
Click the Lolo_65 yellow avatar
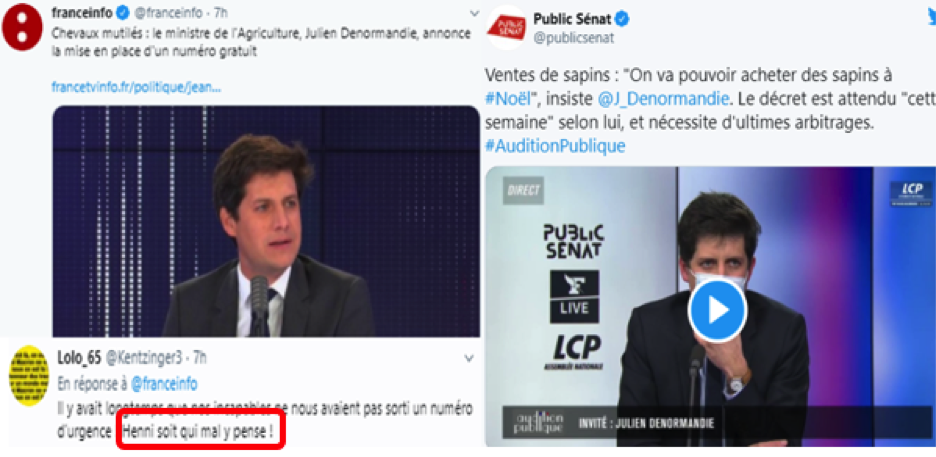[29, 375]
